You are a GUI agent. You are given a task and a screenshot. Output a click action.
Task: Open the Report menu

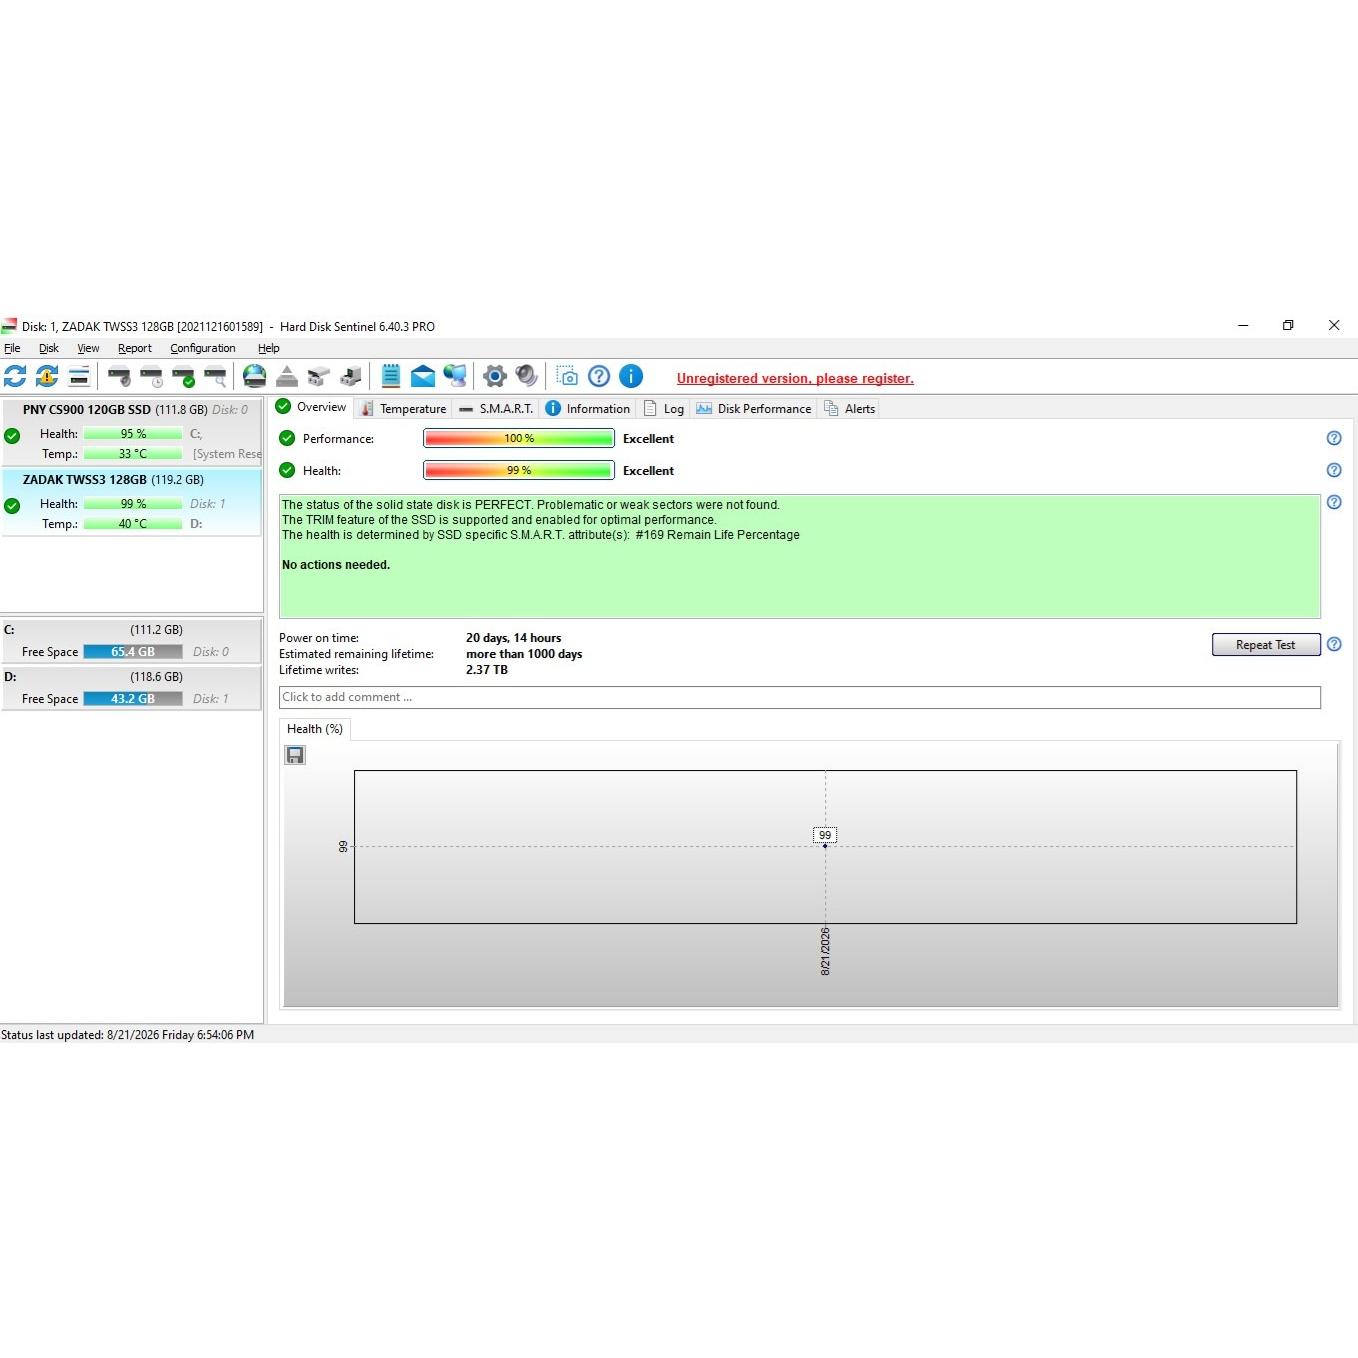point(135,348)
